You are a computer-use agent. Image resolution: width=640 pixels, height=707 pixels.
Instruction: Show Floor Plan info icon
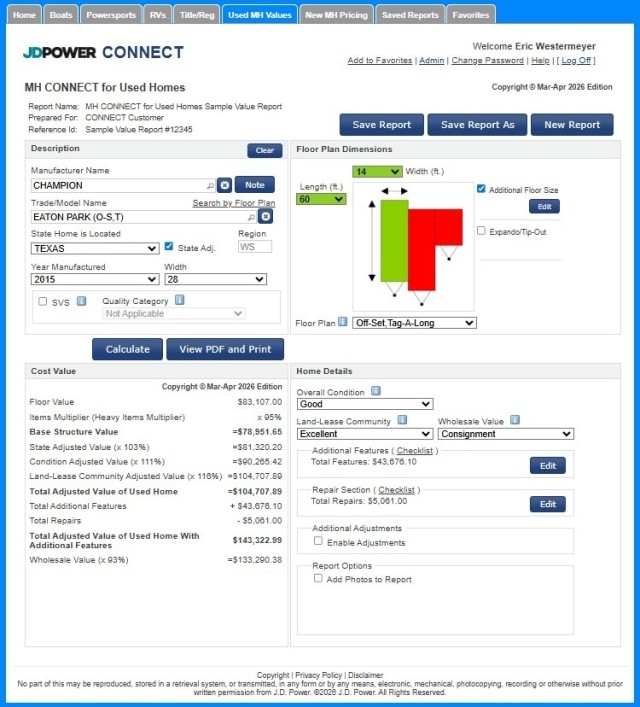(342, 322)
